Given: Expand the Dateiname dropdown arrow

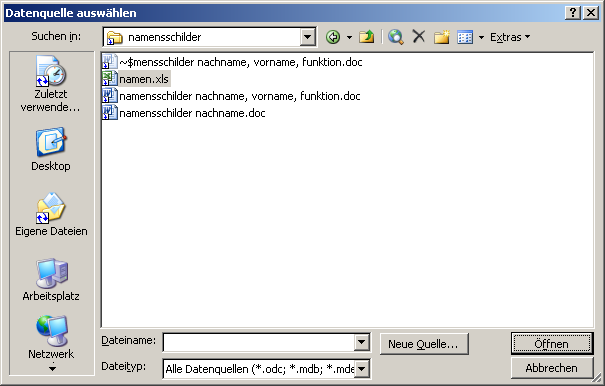Looking at the screenshot, I should click(x=362, y=342).
